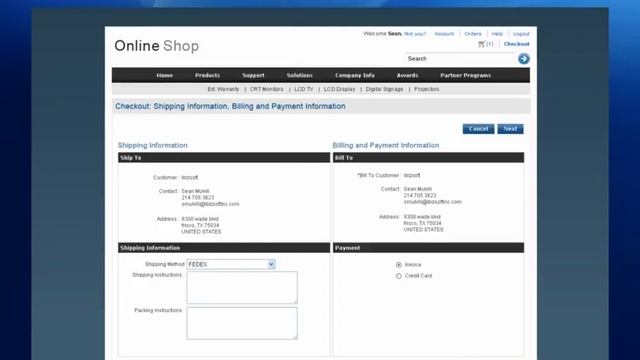Click the Next button

[x=510, y=129]
